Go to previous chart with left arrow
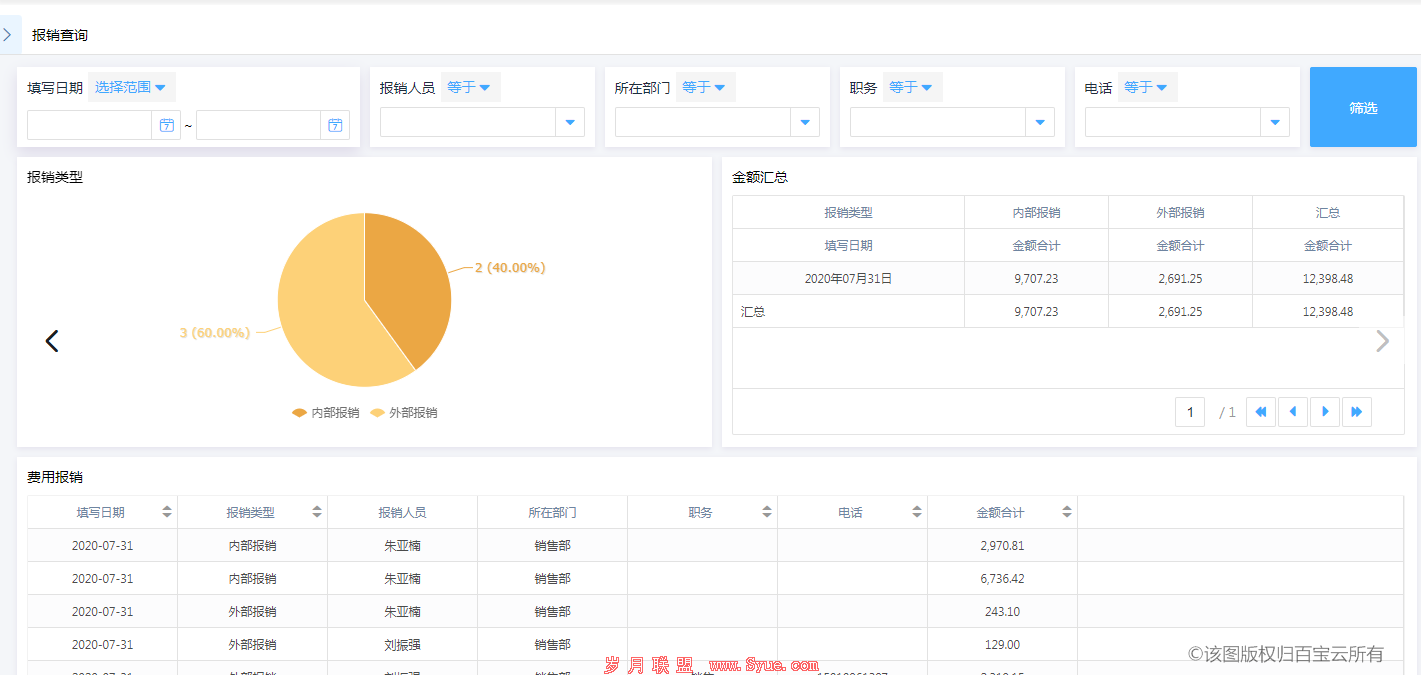The height and width of the screenshot is (675, 1421). (52, 341)
